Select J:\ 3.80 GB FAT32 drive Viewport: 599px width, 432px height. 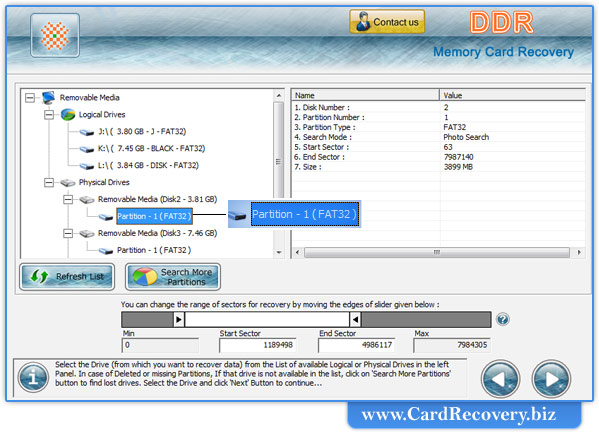(x=142, y=131)
